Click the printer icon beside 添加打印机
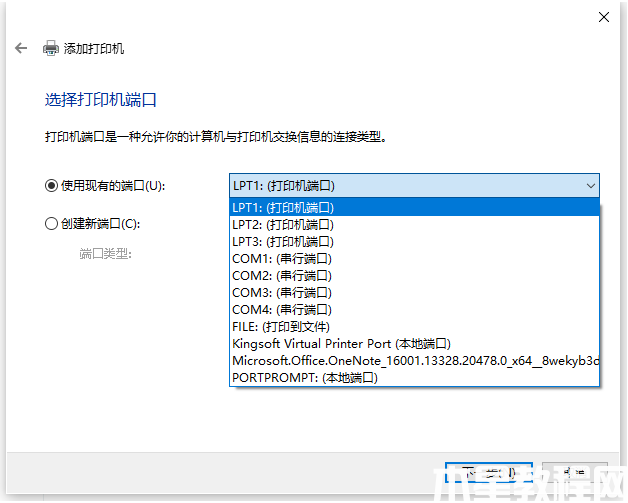Screen dimensions: 628x503 pos(51,48)
